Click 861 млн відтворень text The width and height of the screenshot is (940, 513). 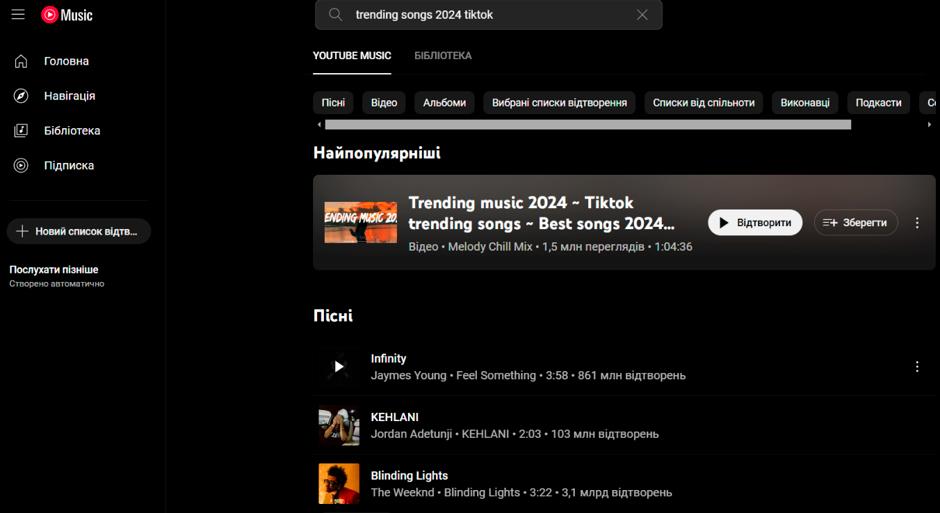pyautogui.click(x=632, y=376)
